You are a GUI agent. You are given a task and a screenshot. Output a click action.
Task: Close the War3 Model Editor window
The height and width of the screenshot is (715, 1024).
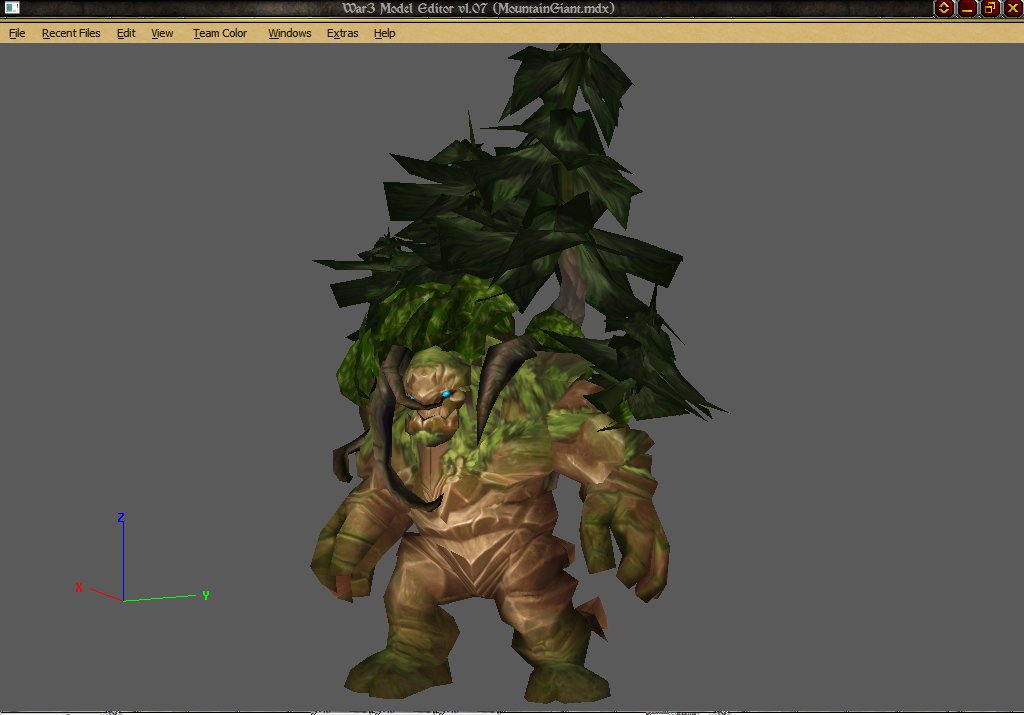point(1013,8)
